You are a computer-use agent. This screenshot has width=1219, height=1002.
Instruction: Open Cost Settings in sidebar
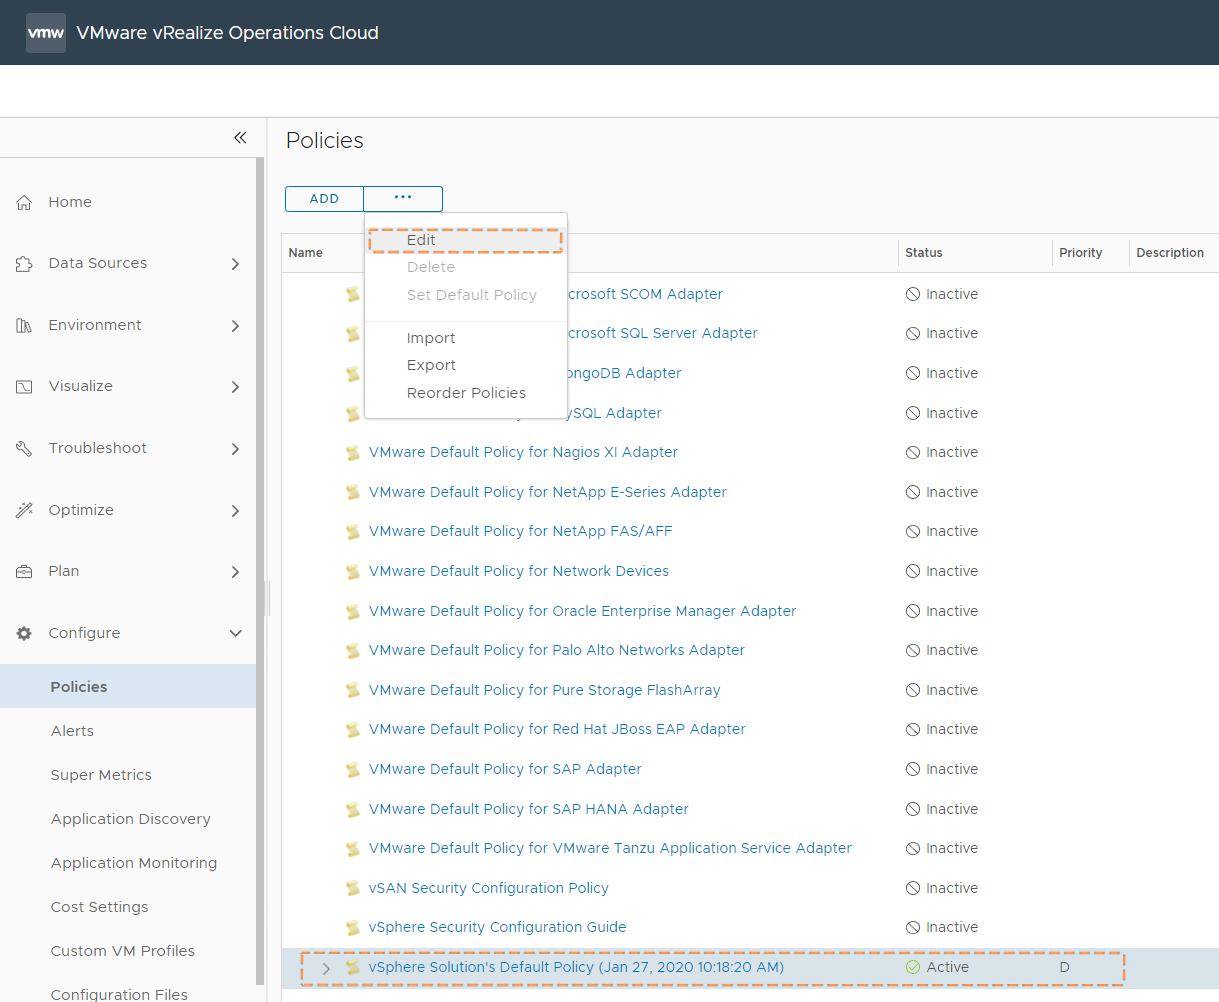point(100,907)
